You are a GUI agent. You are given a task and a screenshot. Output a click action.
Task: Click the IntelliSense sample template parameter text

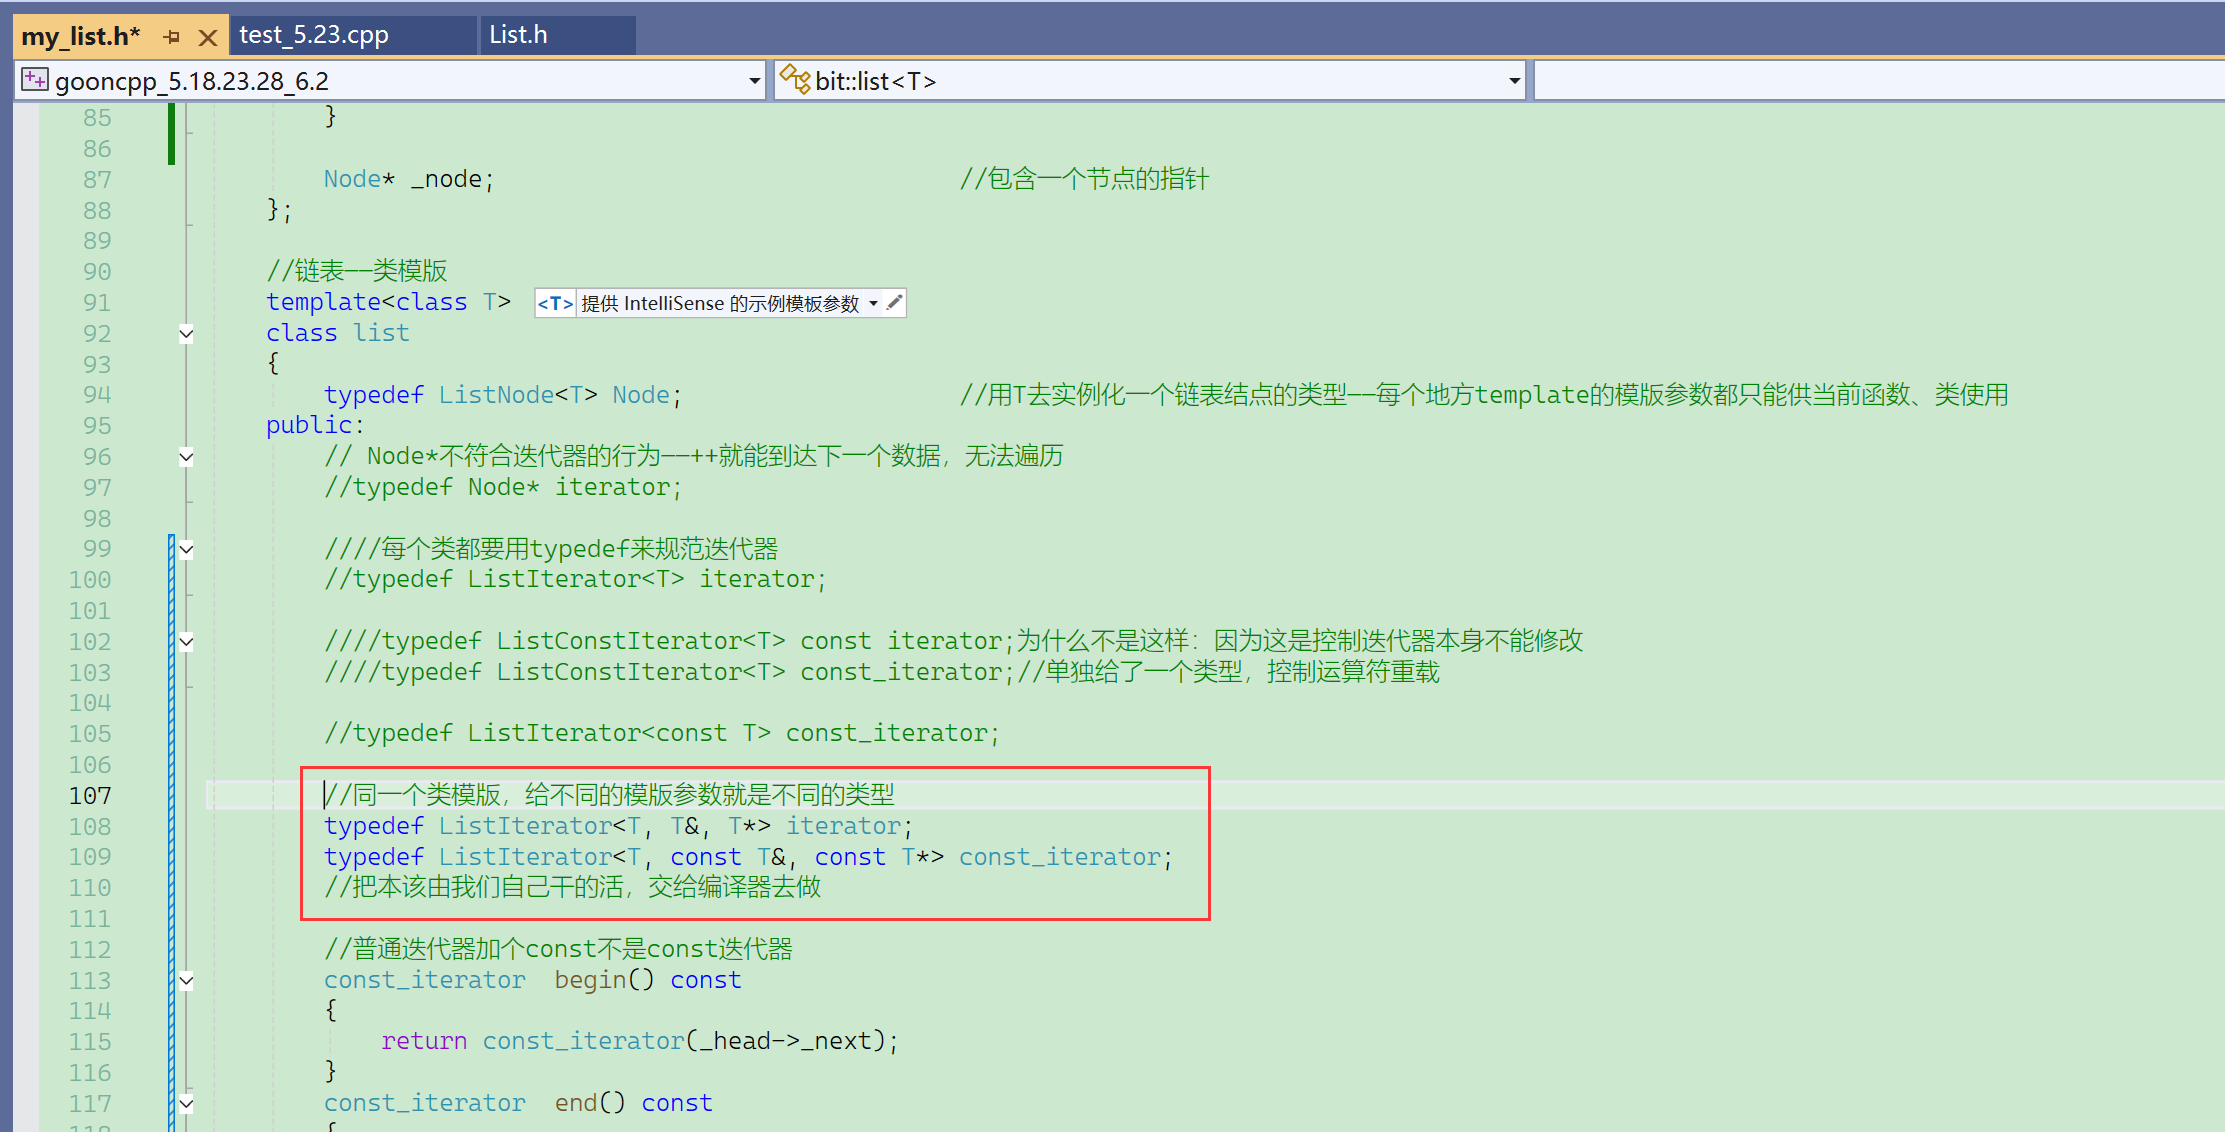(x=720, y=304)
